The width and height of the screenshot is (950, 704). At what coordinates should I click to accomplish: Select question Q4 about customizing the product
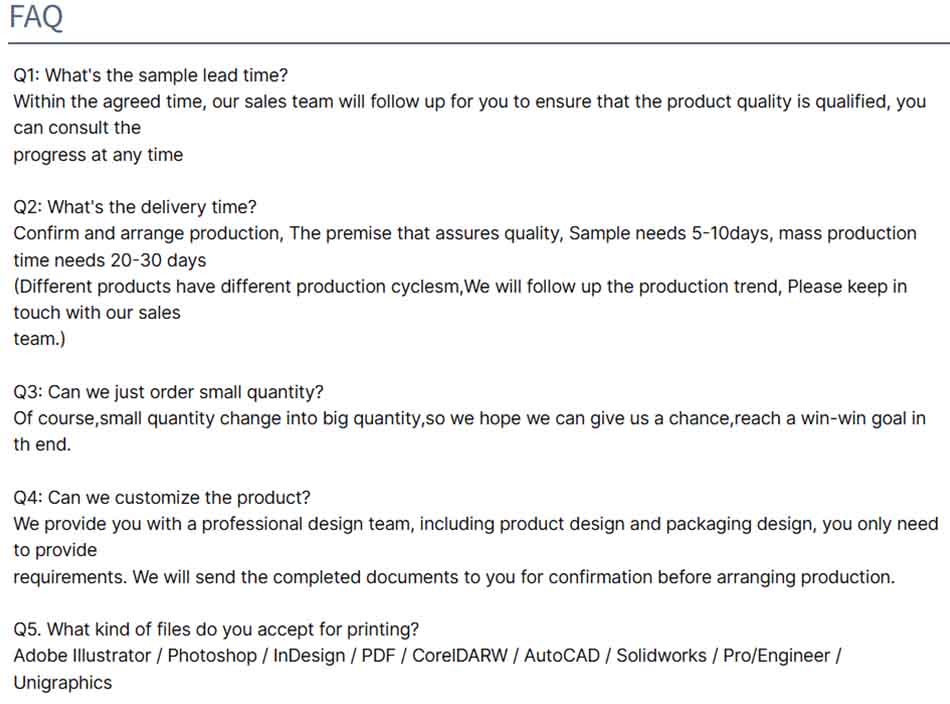pyautogui.click(x=162, y=497)
